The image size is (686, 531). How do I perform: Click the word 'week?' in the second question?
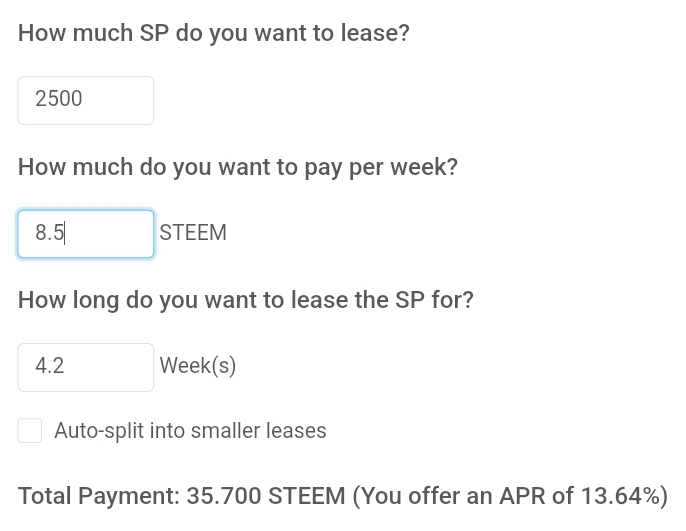coord(424,167)
